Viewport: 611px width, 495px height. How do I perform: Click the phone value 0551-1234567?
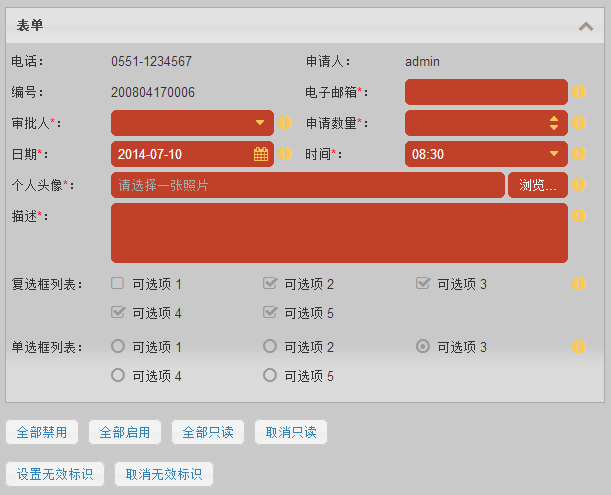click(x=152, y=61)
